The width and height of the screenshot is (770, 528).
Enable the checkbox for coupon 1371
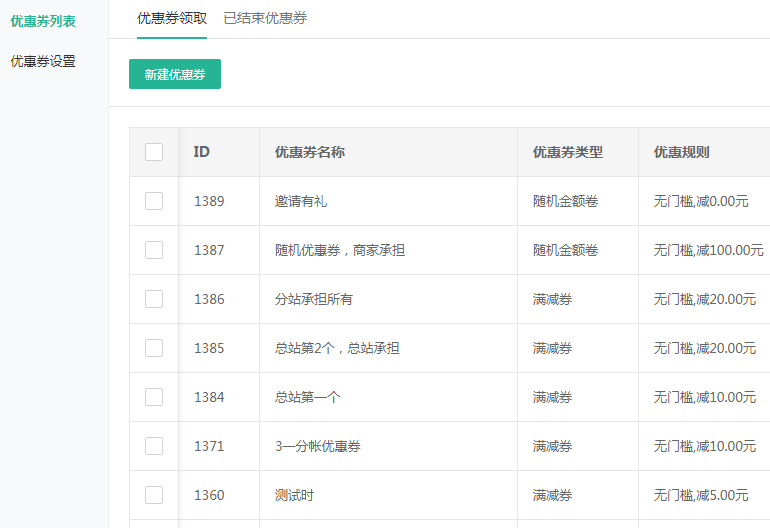coord(154,446)
